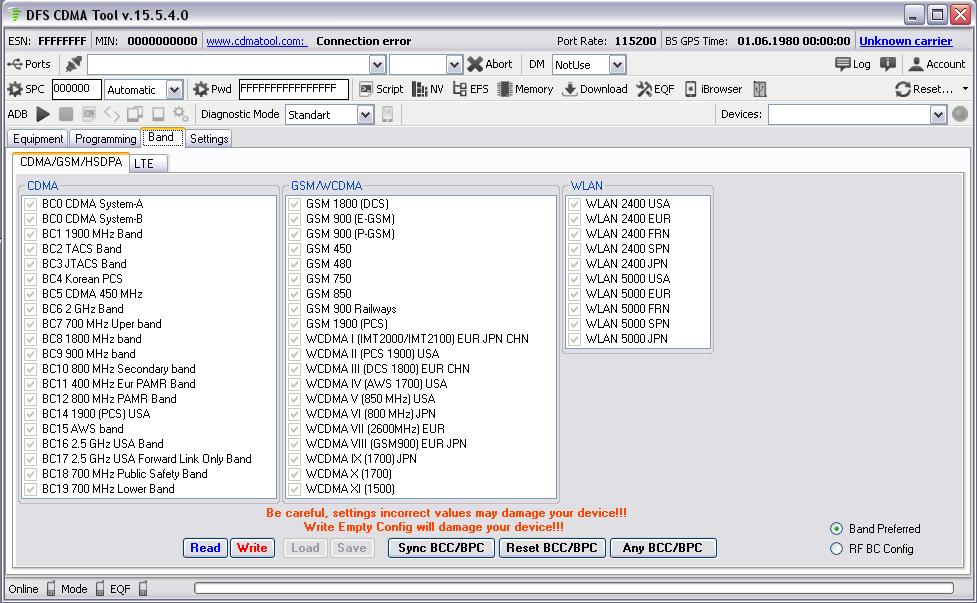Toggle BC15 AWS band checkbox
The width and height of the screenshot is (977, 603).
tap(31, 429)
